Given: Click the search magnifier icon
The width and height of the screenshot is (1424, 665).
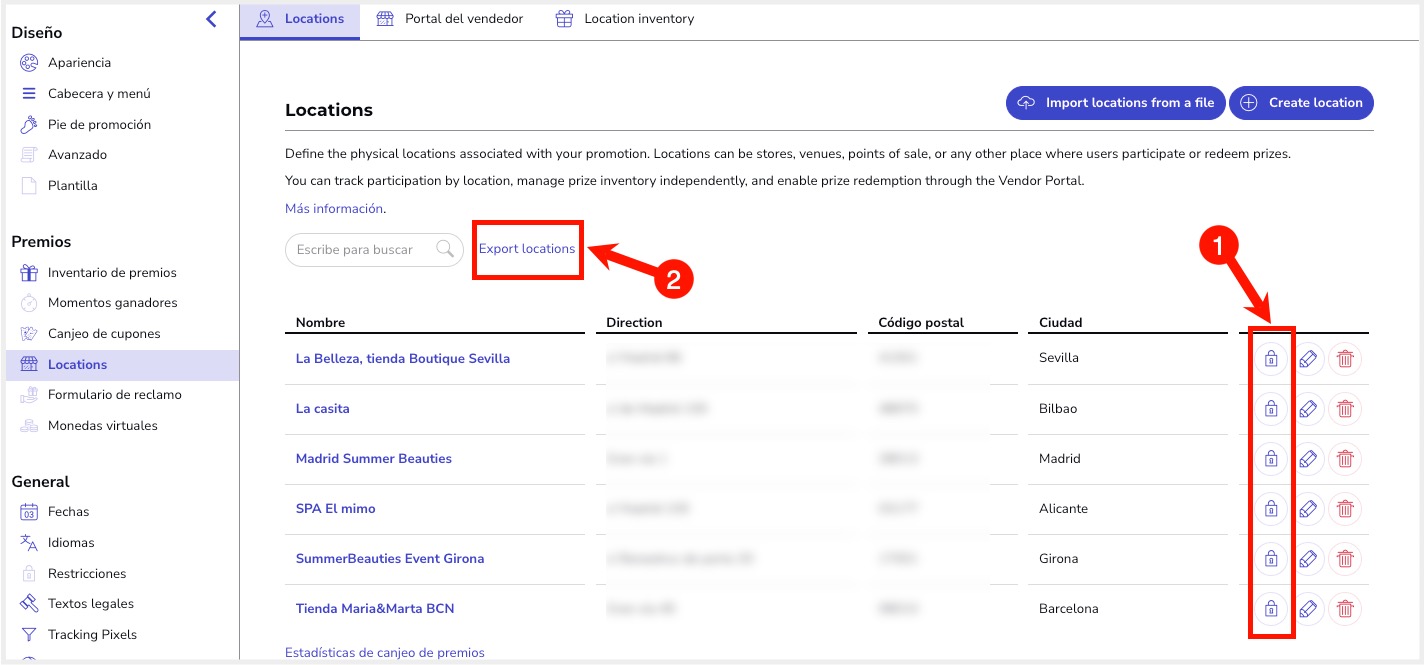Looking at the screenshot, I should [x=445, y=249].
